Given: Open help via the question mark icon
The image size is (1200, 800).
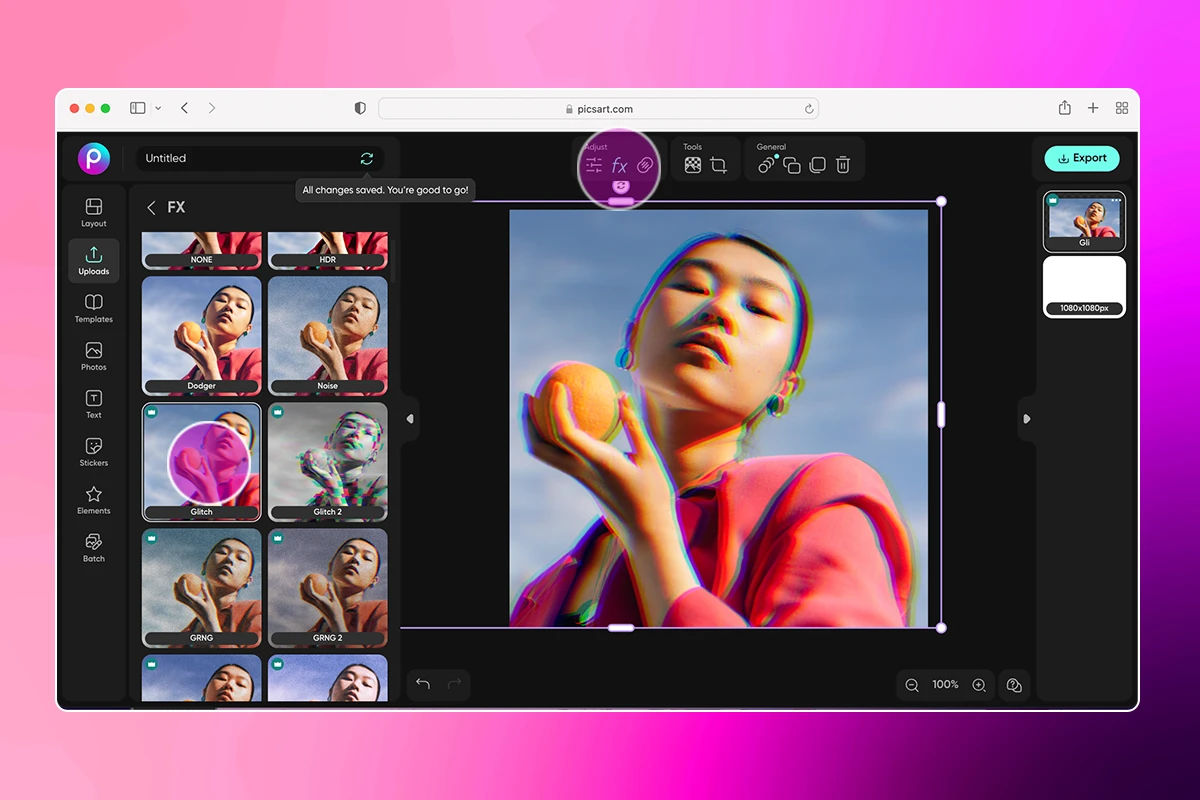Looking at the screenshot, I should [x=1014, y=685].
